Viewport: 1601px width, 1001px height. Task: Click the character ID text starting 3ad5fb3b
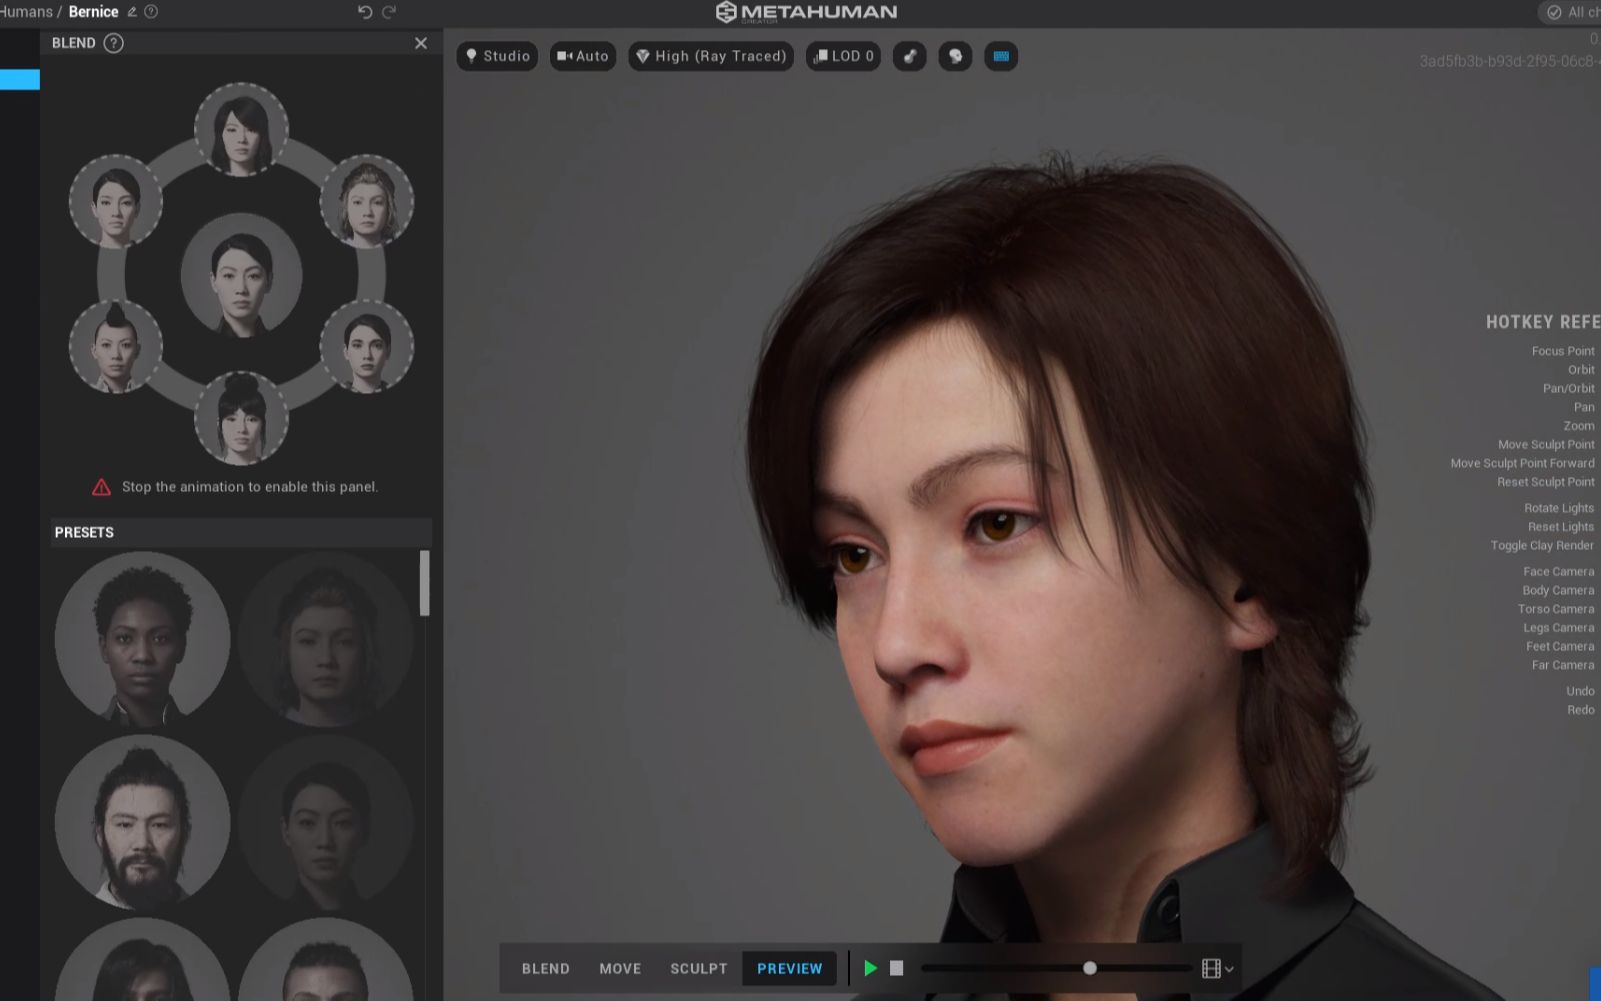coord(1510,61)
